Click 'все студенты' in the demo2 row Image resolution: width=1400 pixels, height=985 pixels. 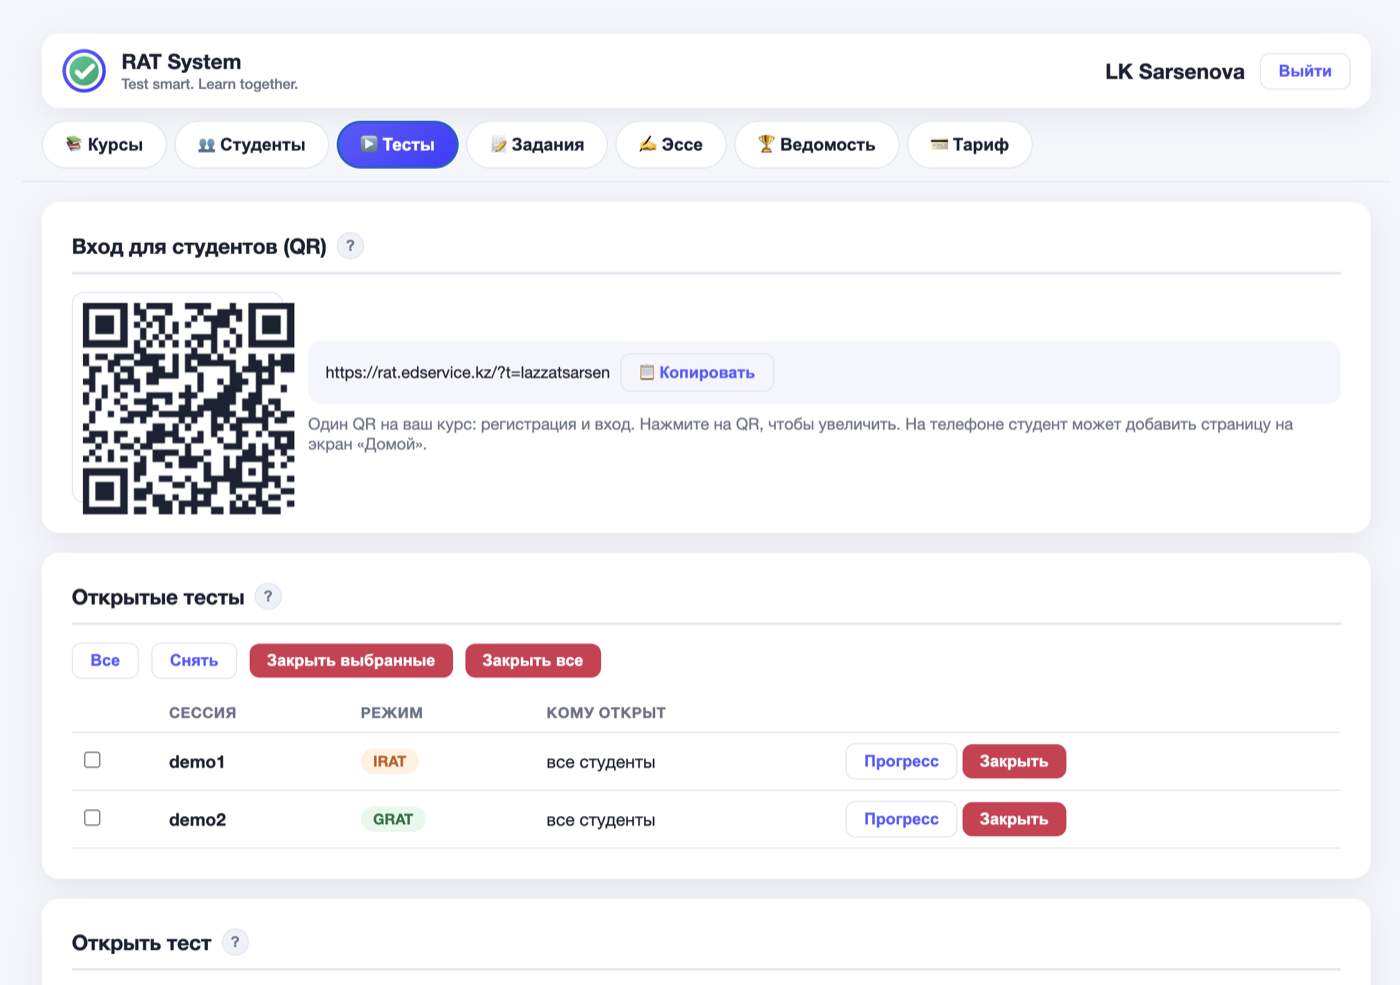601,820
